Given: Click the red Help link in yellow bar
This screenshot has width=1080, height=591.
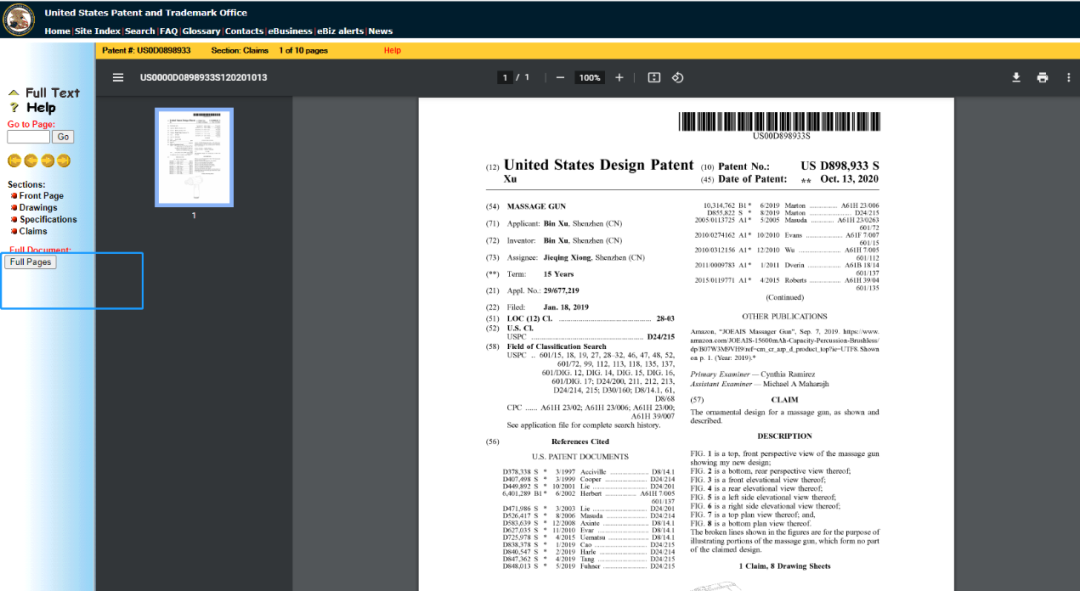Looking at the screenshot, I should [393, 50].
